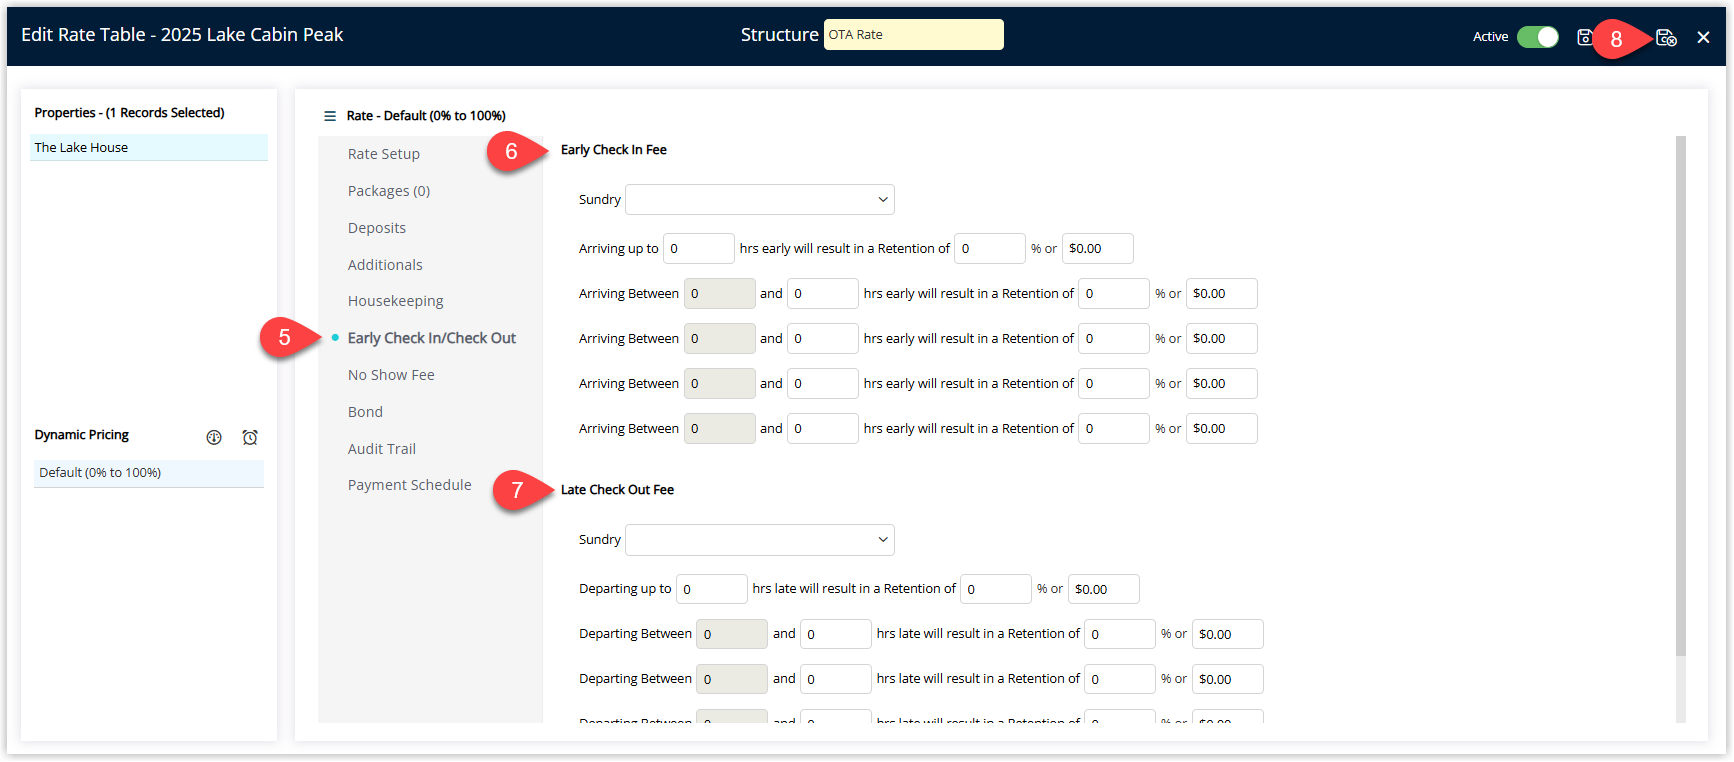
Task: Click the 'Departing up to' retention percent field
Action: pyautogui.click(x=996, y=589)
